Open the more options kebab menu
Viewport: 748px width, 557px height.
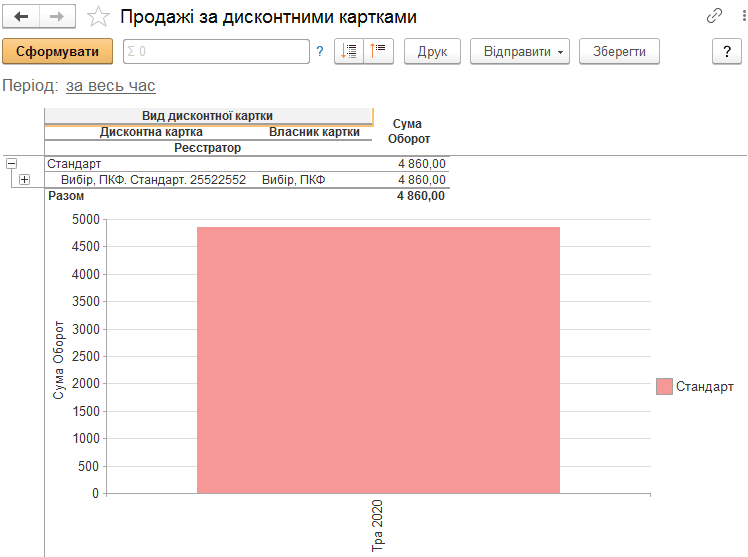tap(744, 16)
